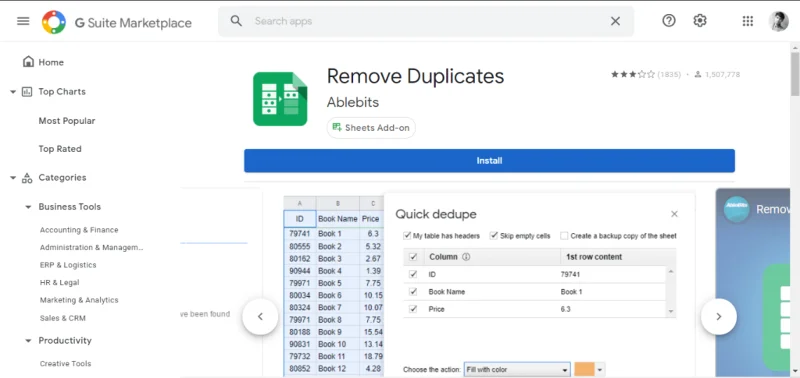Click the Top Charts chart icon
This screenshot has height=378, width=800.
[x=27, y=92]
